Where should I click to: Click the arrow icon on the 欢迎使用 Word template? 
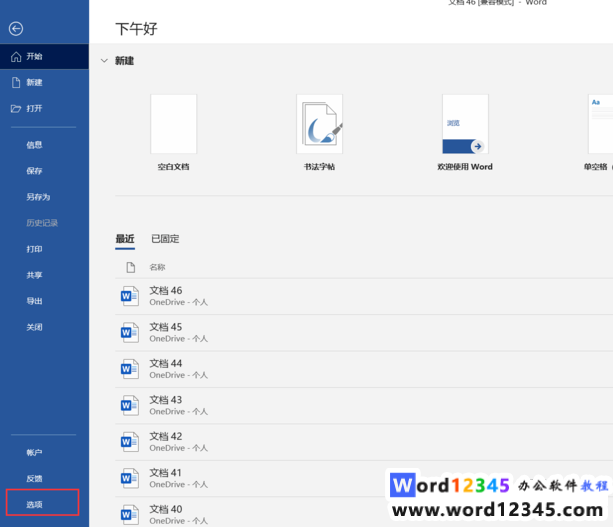tap(477, 146)
